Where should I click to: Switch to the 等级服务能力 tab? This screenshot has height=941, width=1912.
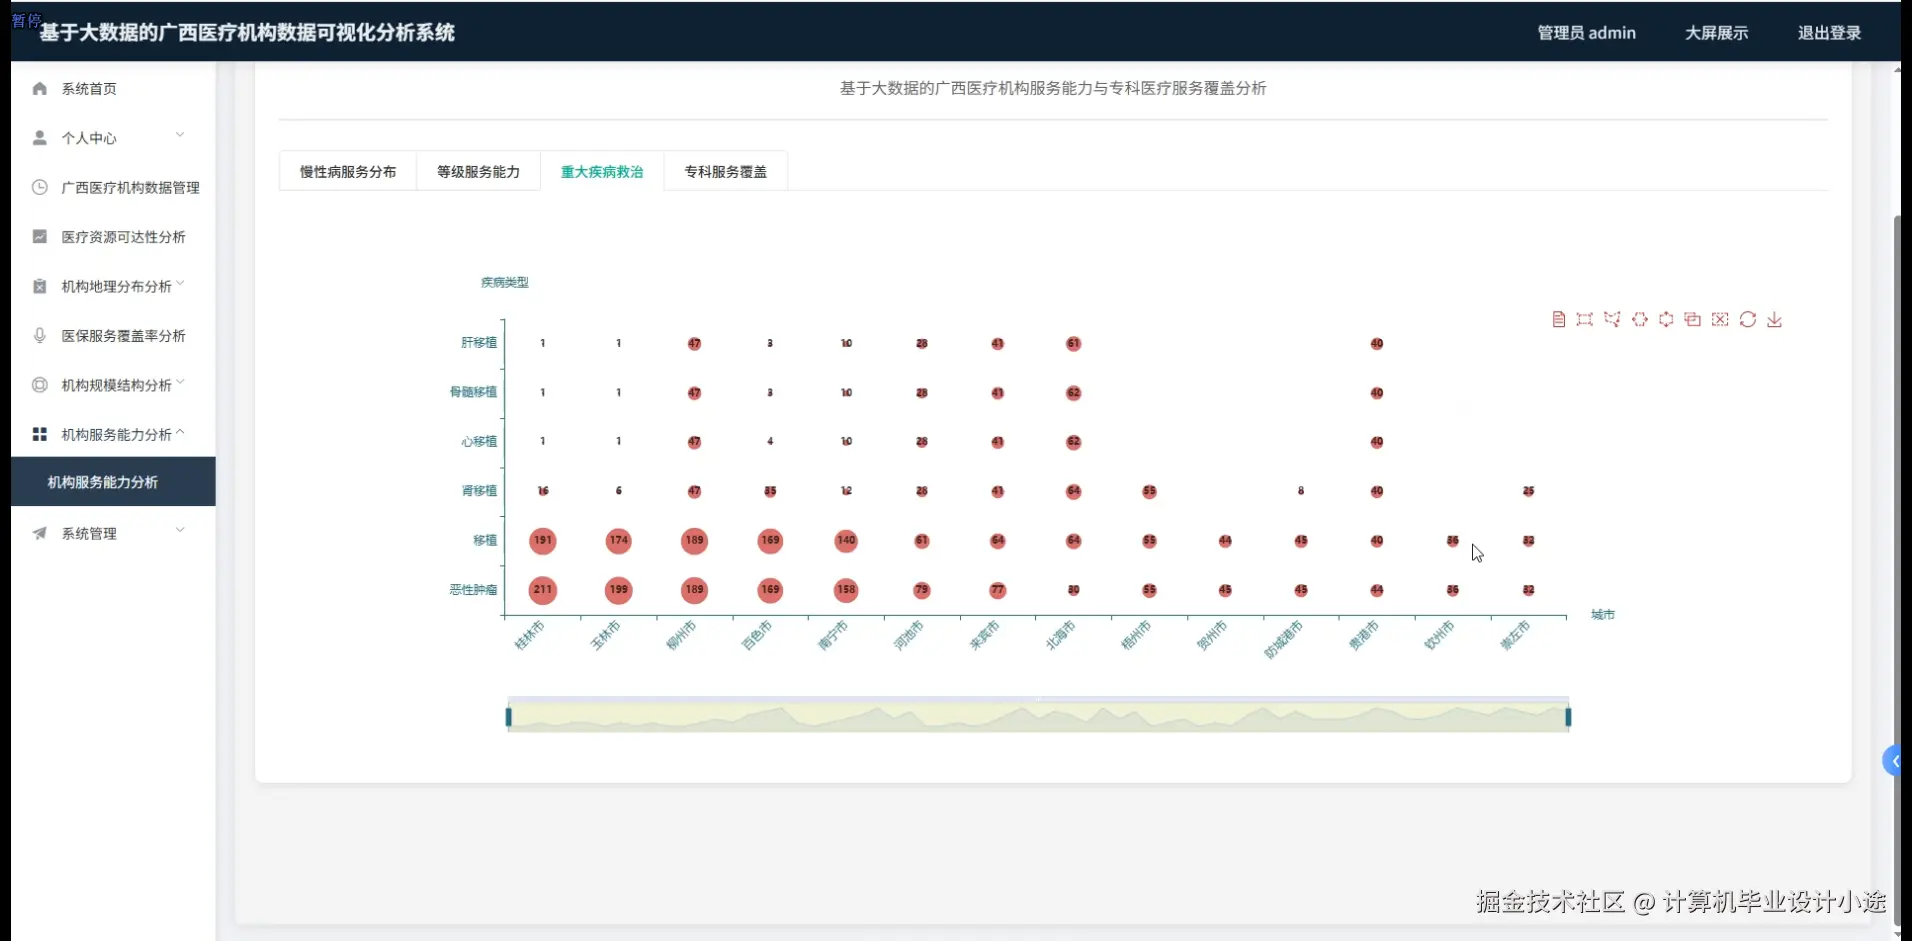point(478,171)
